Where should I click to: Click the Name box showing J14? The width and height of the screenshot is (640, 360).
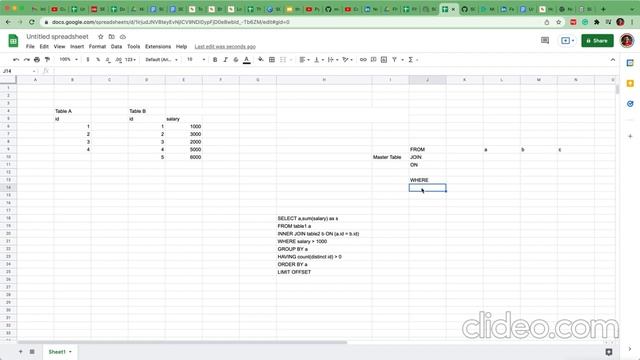[x=19, y=71]
